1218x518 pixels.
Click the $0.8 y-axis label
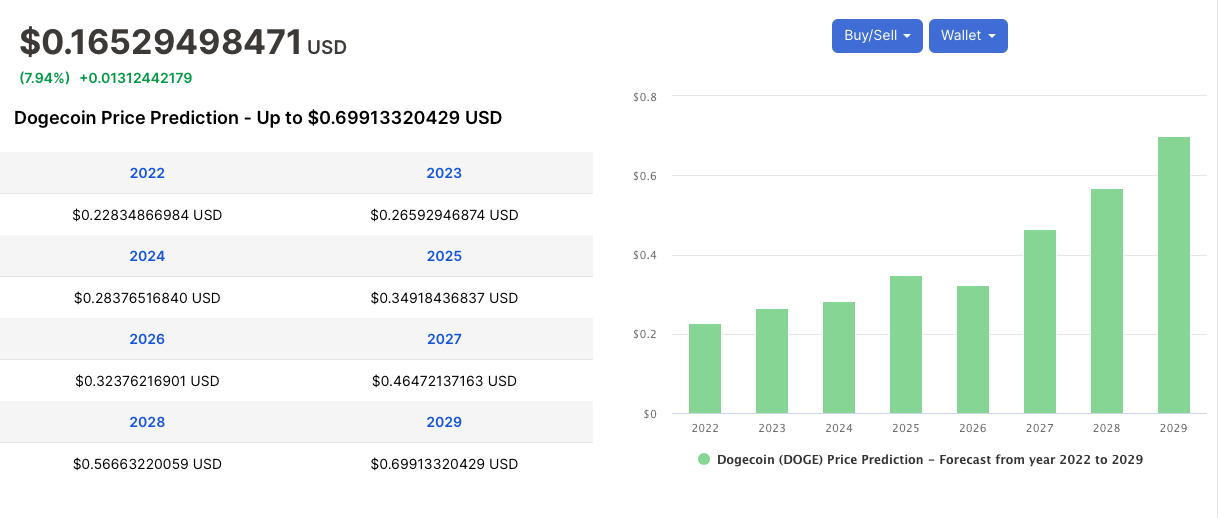pos(645,97)
